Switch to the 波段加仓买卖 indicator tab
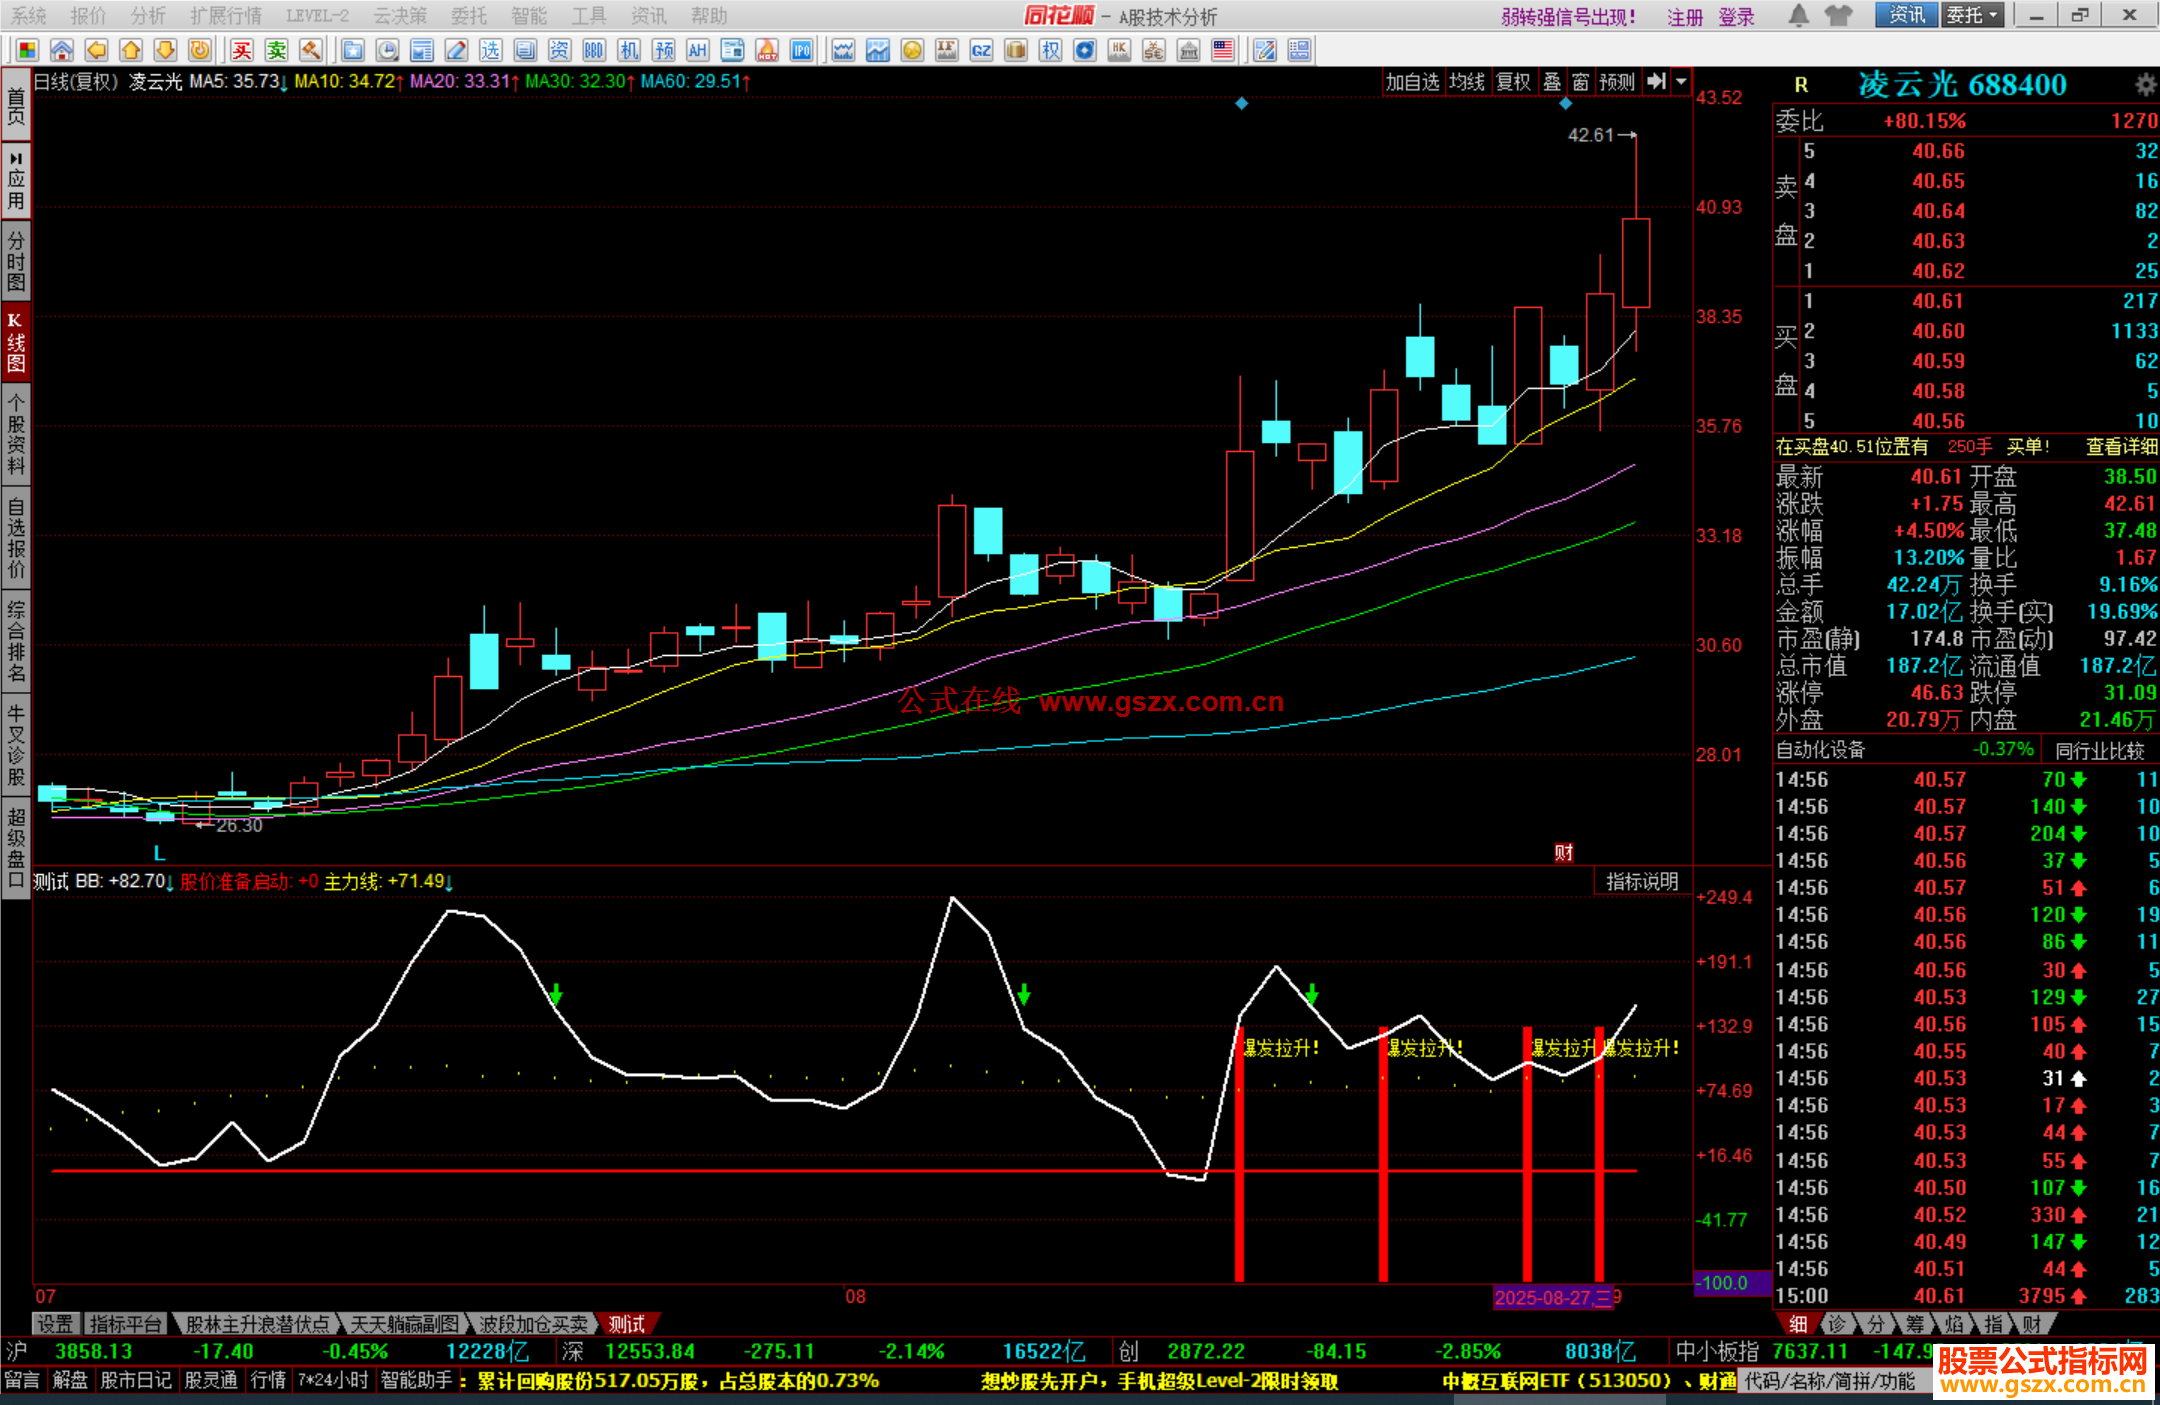The height and width of the screenshot is (1405, 2160). (x=534, y=1324)
